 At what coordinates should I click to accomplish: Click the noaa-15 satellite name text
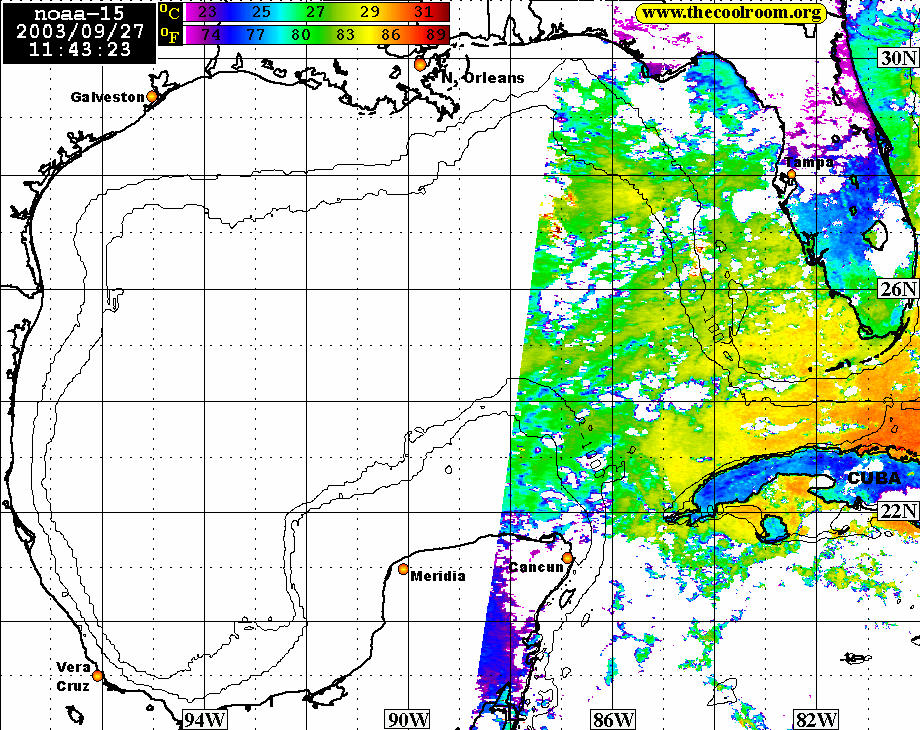[x=79, y=13]
